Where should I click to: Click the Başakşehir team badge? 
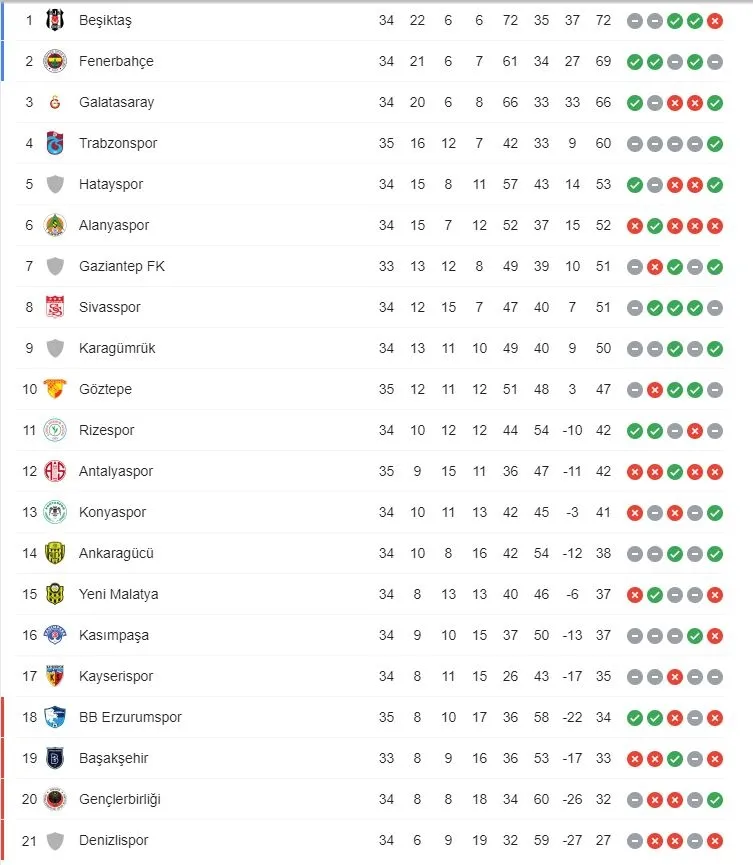point(55,758)
